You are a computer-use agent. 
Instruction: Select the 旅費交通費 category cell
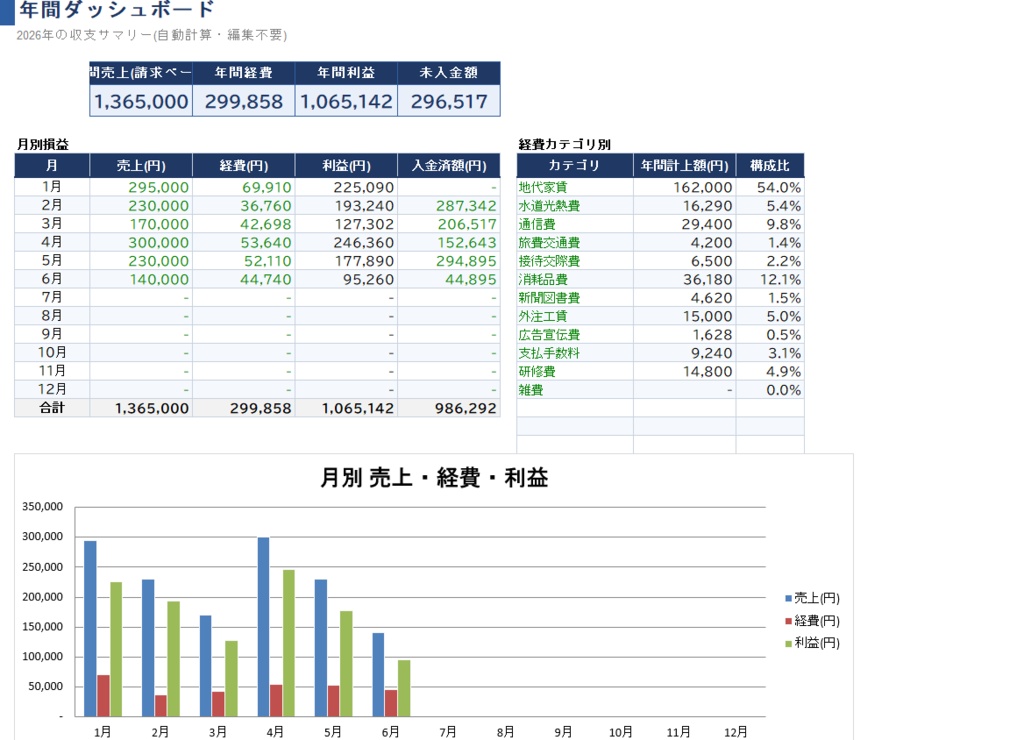575,242
